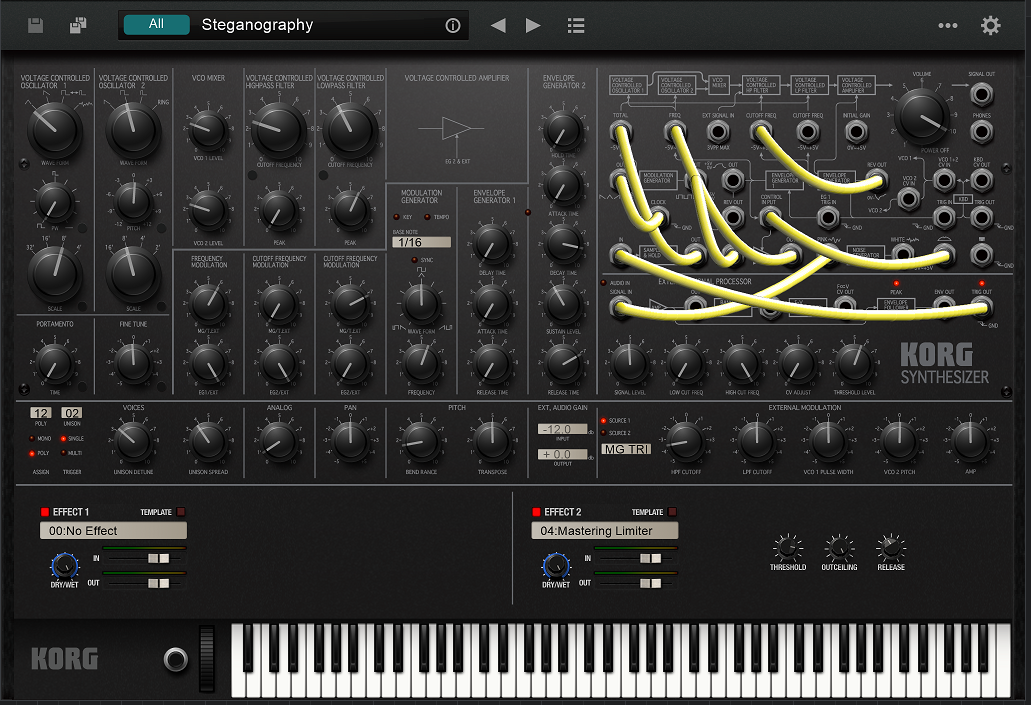Toggle external modulation SOURCE 1

pyautogui.click(x=604, y=421)
